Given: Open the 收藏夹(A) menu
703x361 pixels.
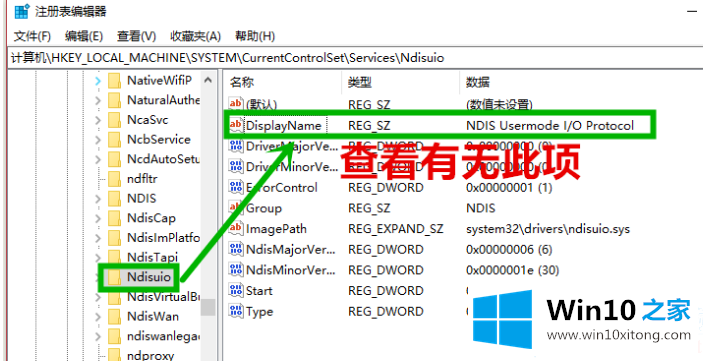Looking at the screenshot, I should (x=195, y=36).
